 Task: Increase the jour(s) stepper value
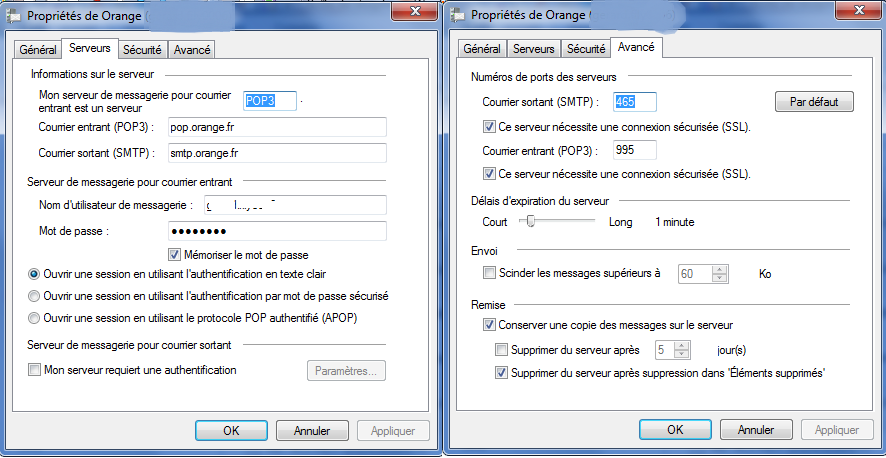(x=683, y=345)
